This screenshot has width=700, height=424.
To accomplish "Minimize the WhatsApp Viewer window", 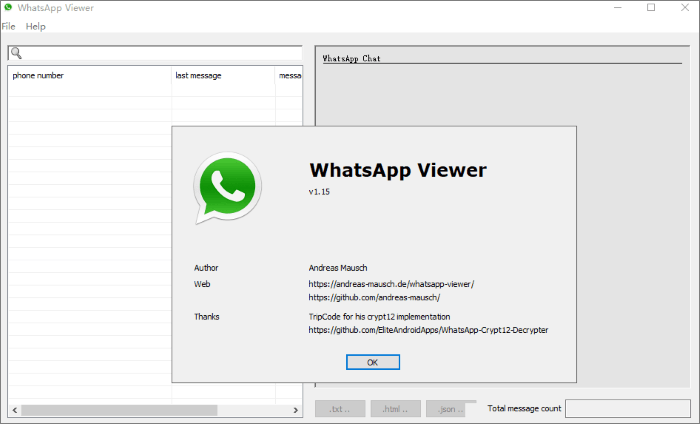I will pos(618,8).
